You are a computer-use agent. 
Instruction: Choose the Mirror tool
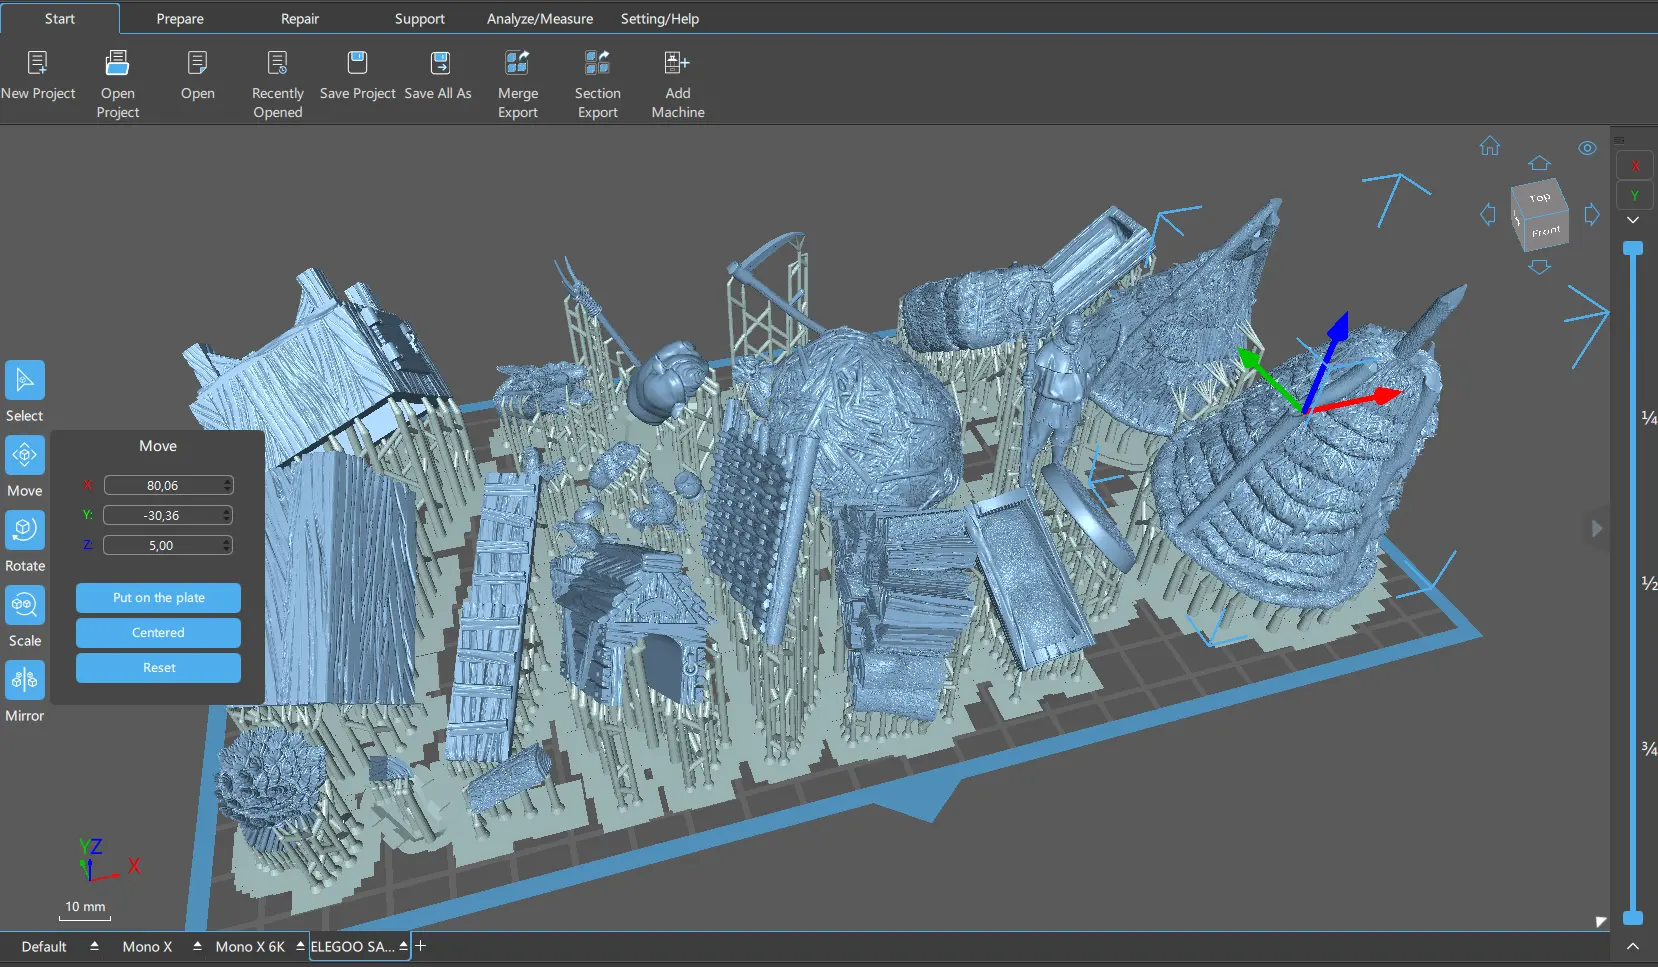click(25, 680)
